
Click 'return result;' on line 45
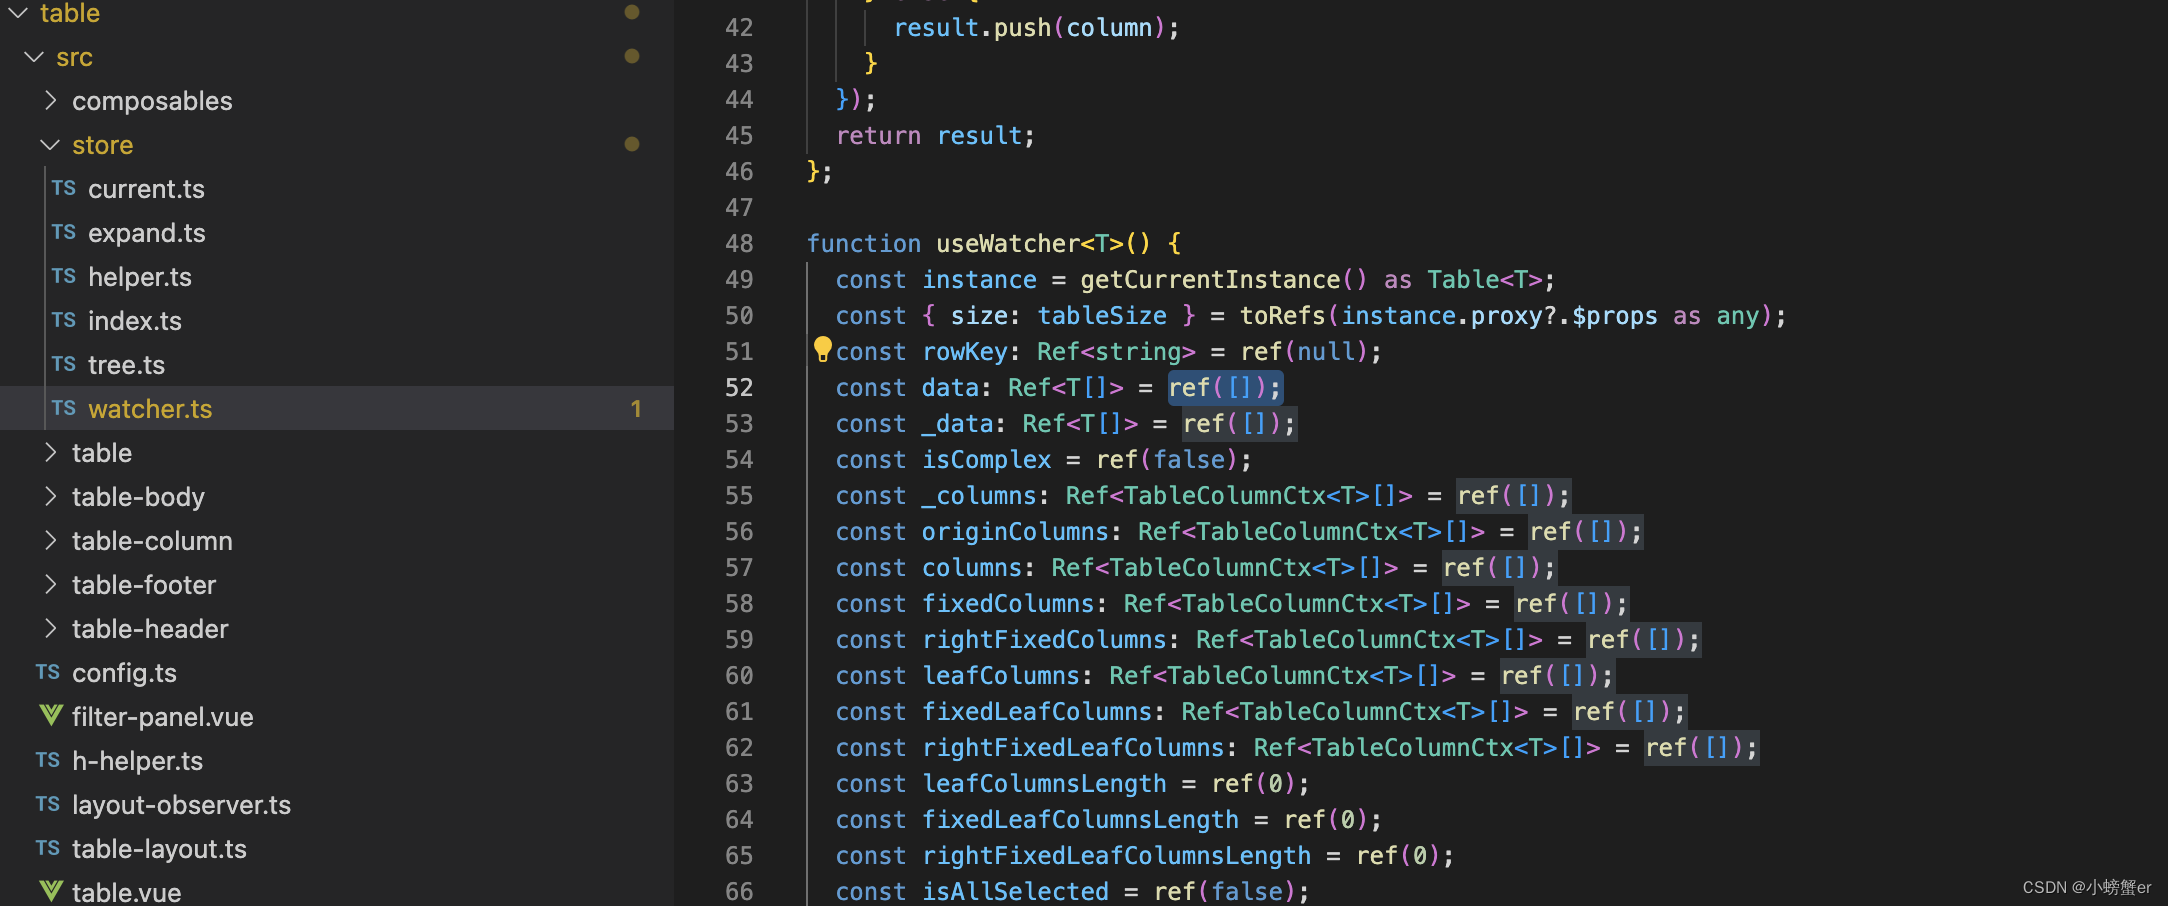[935, 135]
